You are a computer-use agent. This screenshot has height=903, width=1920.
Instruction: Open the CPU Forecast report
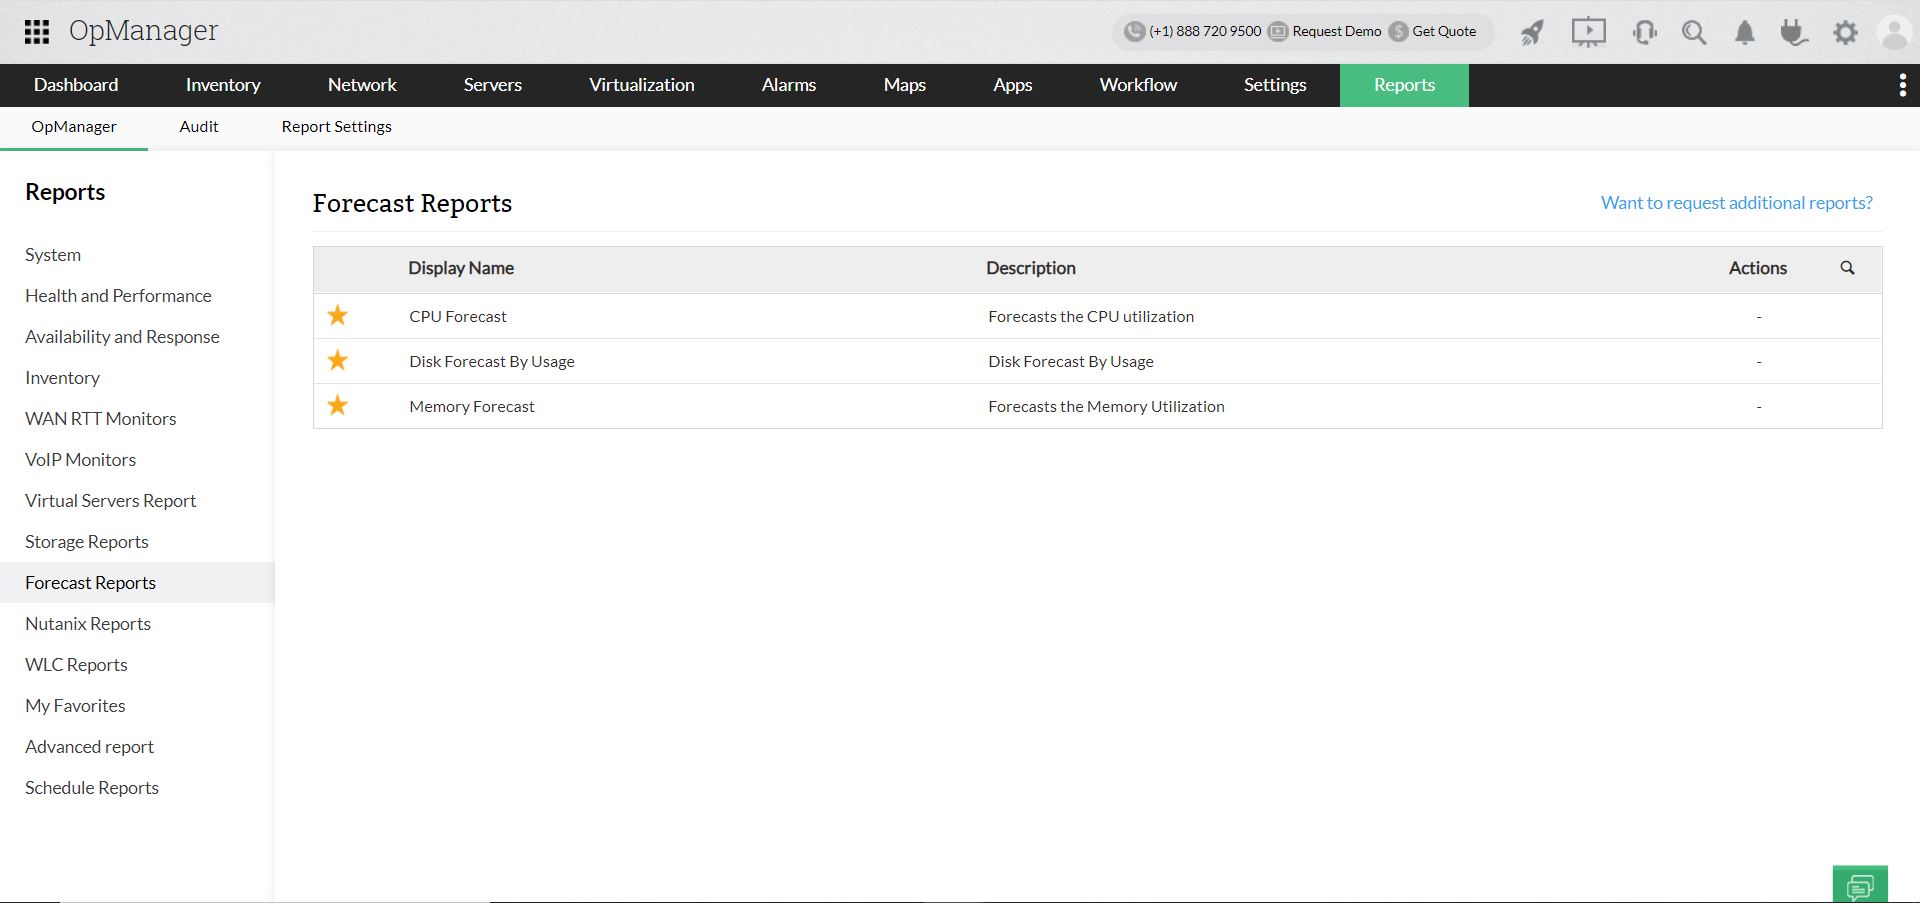click(458, 317)
